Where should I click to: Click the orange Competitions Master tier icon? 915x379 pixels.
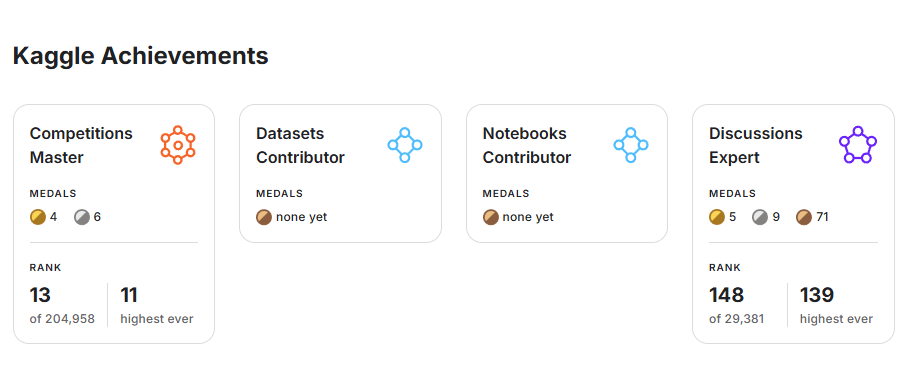178,145
